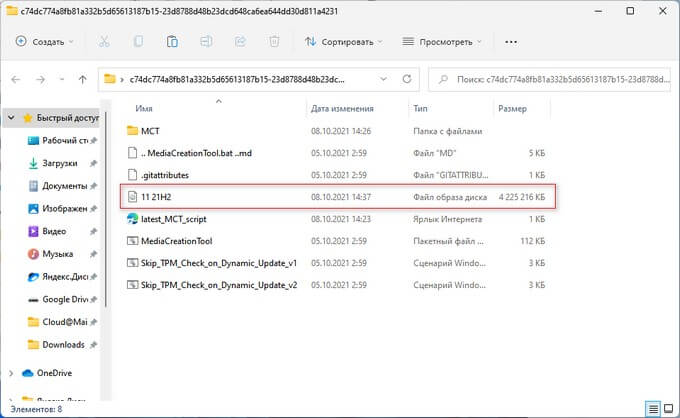
Task: Select the MediaCreationTool.bat .md file
Action: click(x=196, y=153)
